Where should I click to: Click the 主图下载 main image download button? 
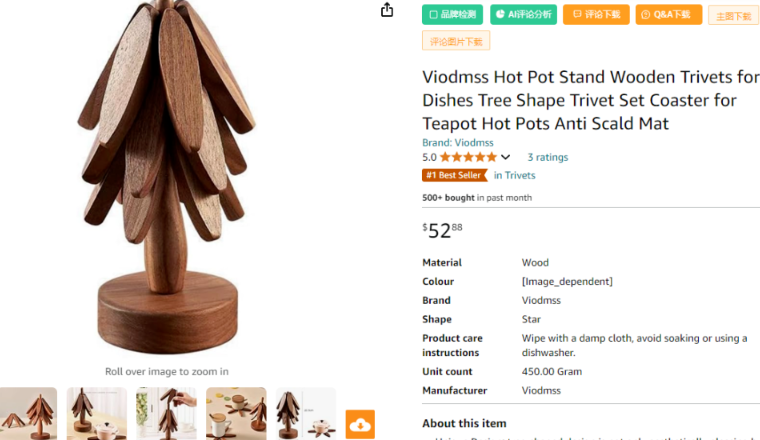(x=733, y=16)
